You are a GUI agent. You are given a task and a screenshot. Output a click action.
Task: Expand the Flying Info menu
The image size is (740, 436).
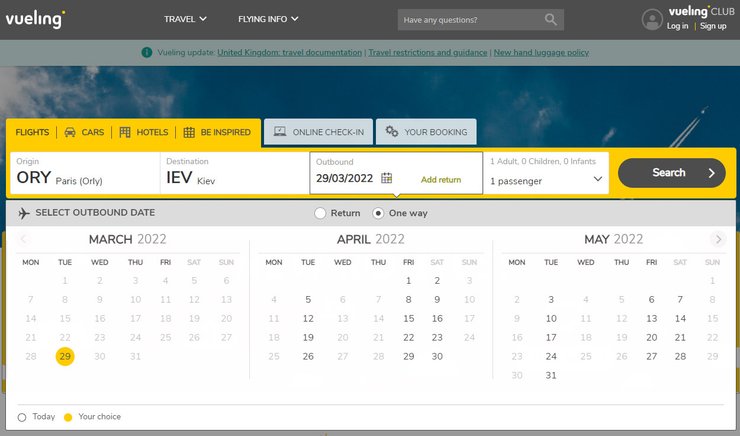coord(268,19)
